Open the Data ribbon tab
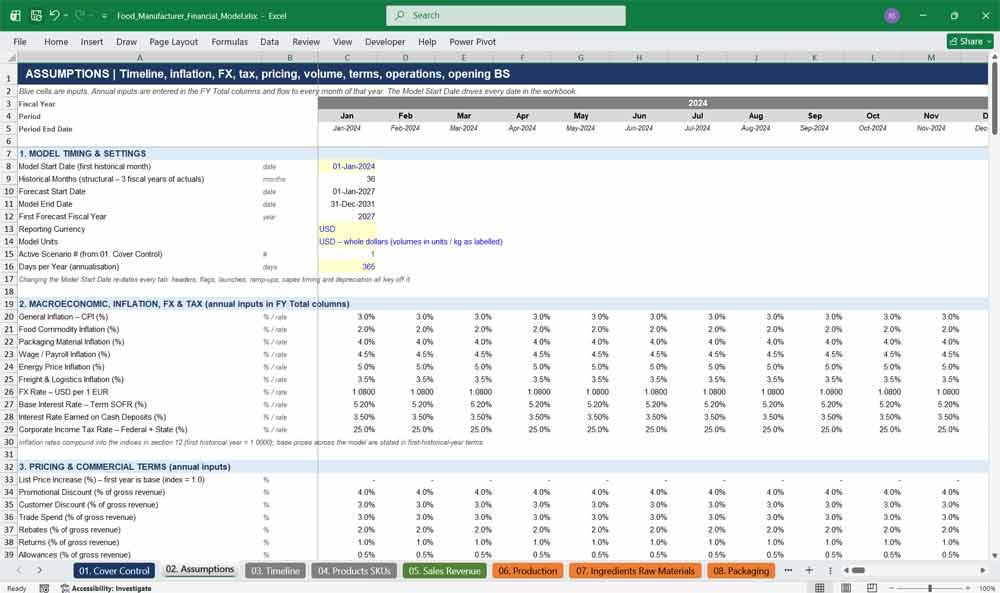The height and width of the screenshot is (593, 1000). tap(269, 41)
